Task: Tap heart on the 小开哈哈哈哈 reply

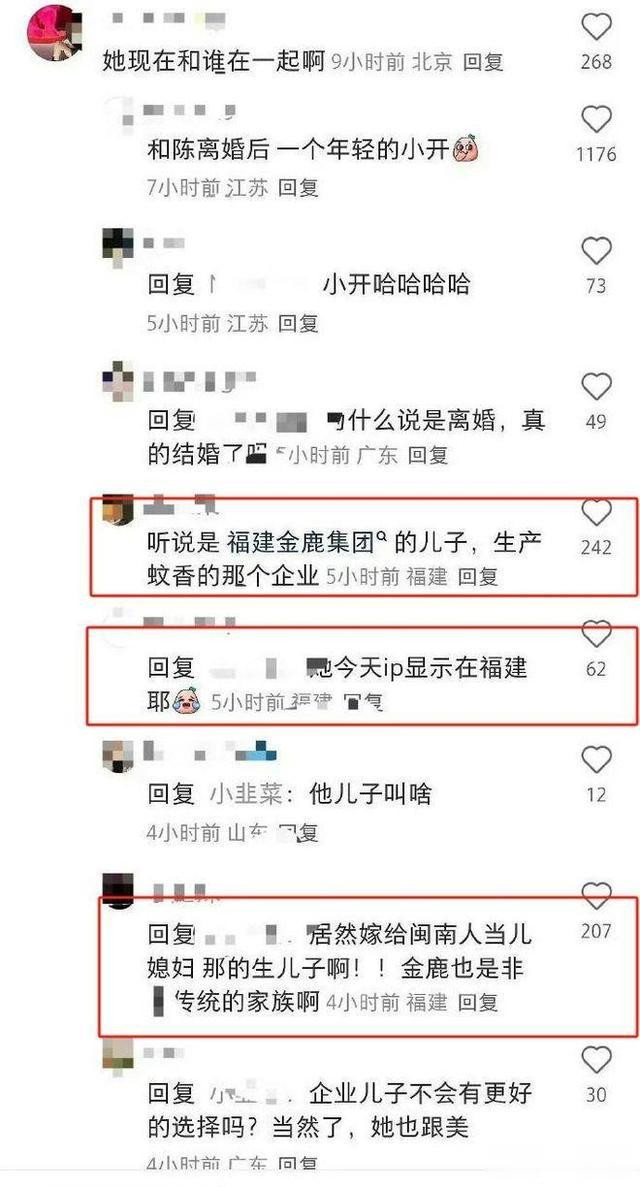Action: click(596, 251)
